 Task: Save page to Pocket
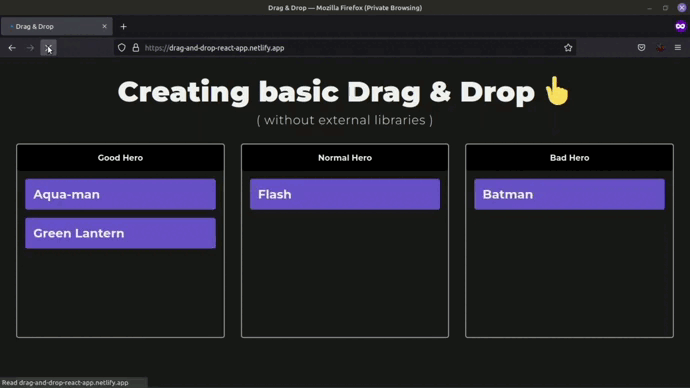coord(642,48)
